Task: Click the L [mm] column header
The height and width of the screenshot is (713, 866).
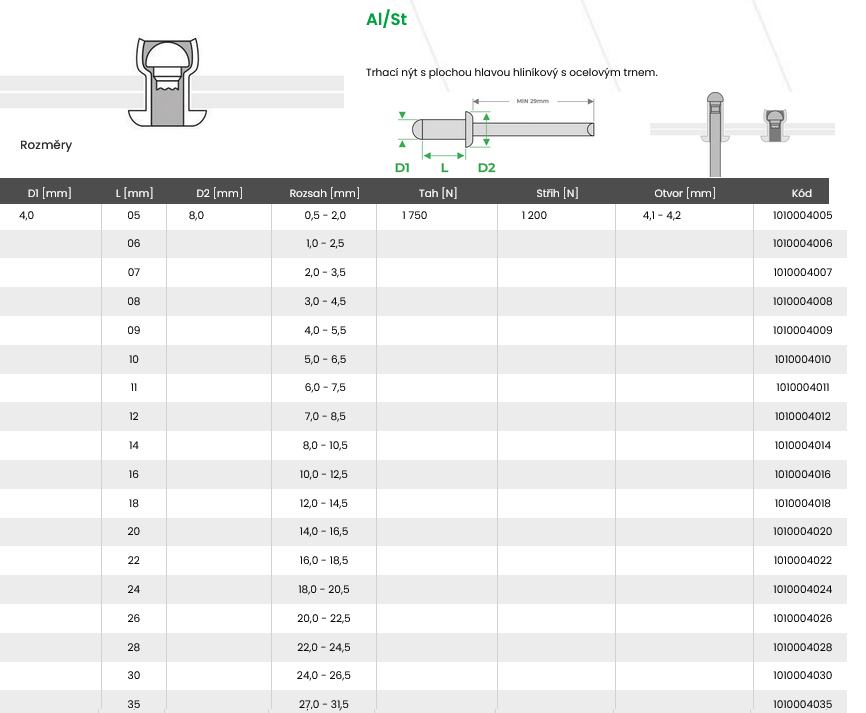Action: pyautogui.click(x=134, y=193)
